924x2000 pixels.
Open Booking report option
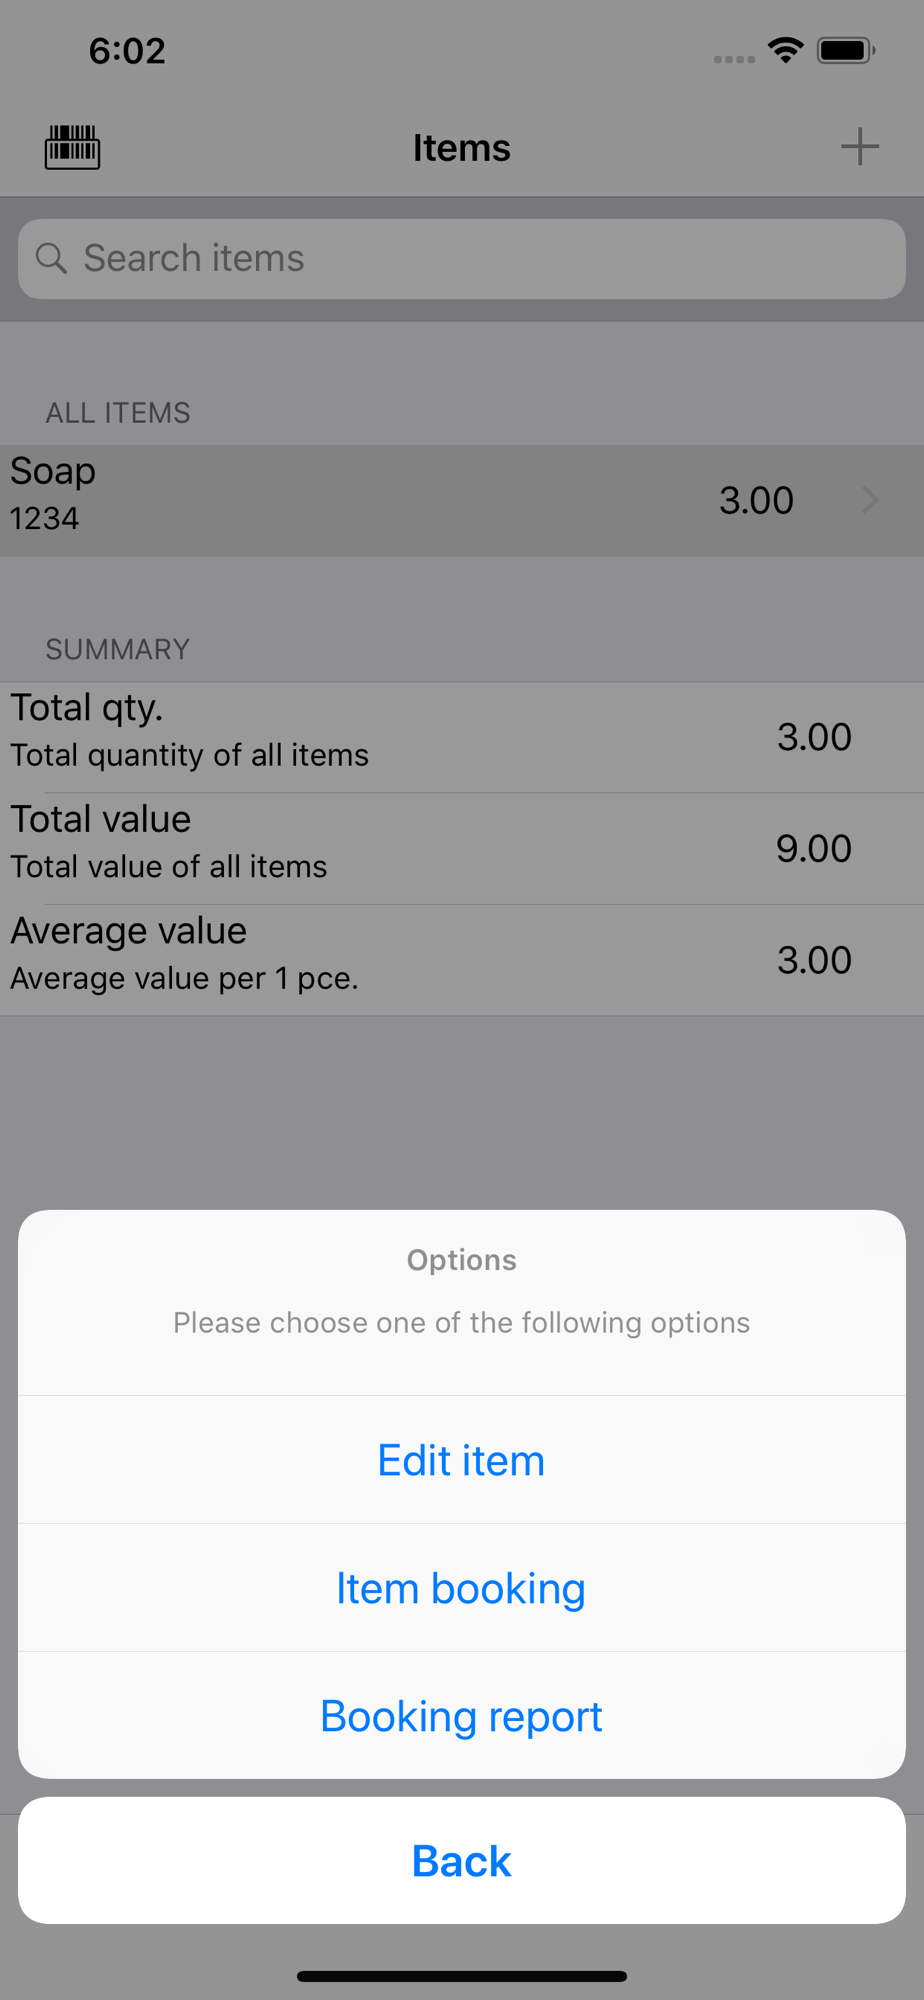pos(462,1716)
